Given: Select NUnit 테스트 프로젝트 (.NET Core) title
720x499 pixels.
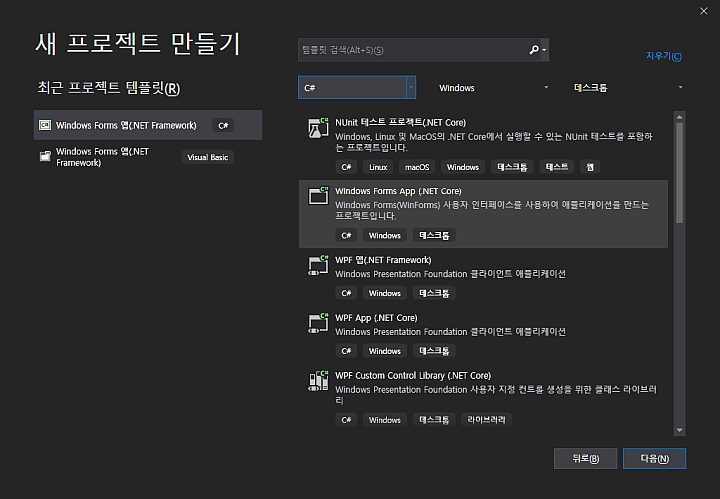Looking at the screenshot, I should pos(400,123).
